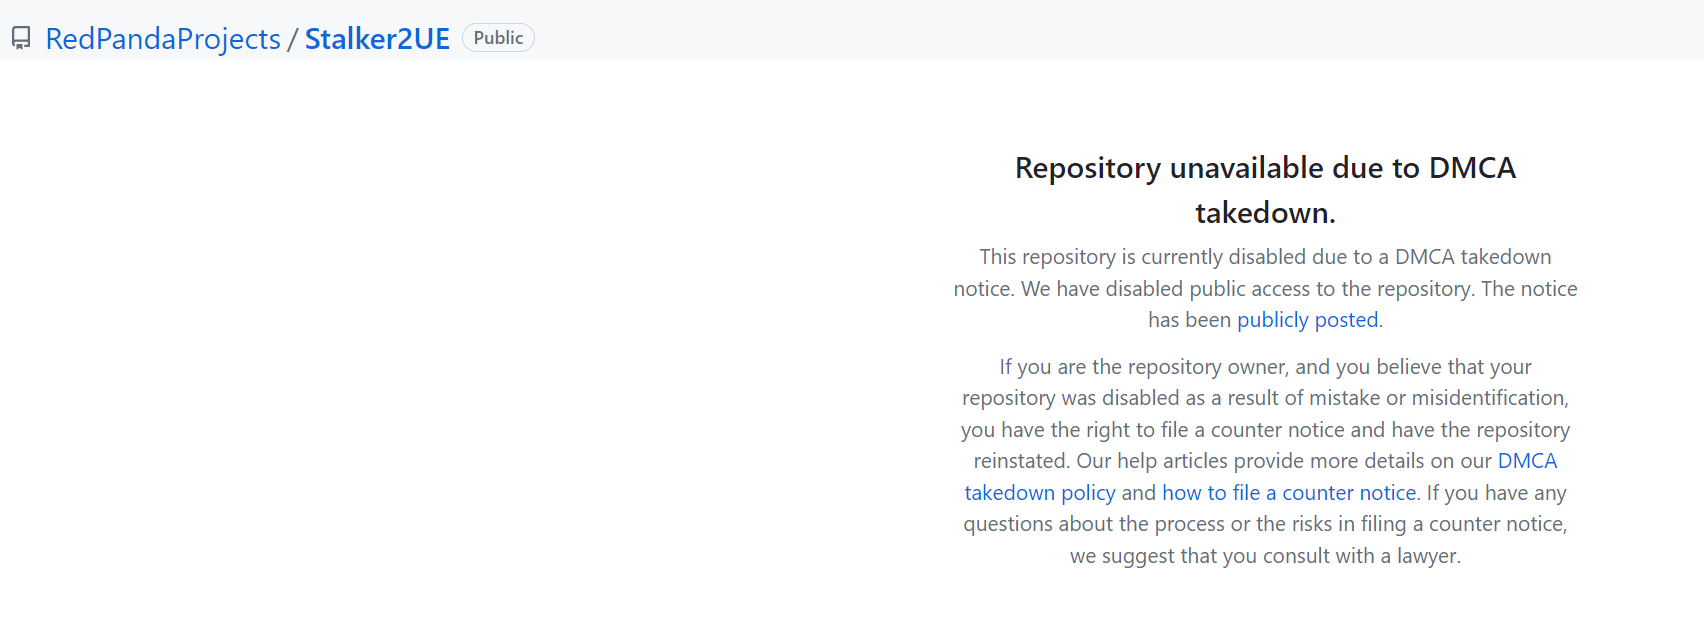The image size is (1704, 641).
Task: Click the heading's second line 'takedown.'
Action: pyautogui.click(x=1265, y=213)
